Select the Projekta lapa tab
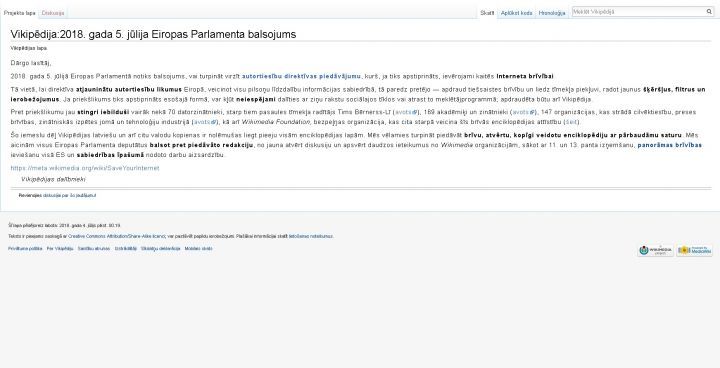The image size is (720, 368). (x=19, y=13)
